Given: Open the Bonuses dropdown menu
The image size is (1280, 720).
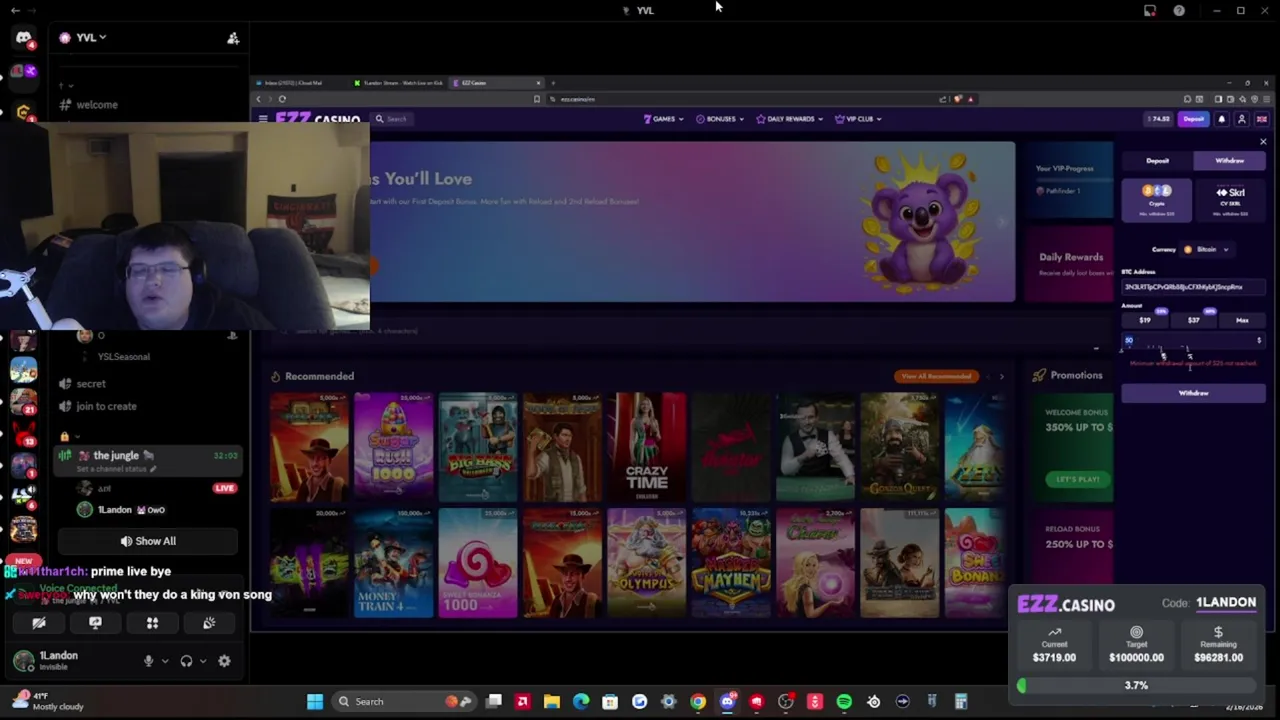Looking at the screenshot, I should pos(720,119).
